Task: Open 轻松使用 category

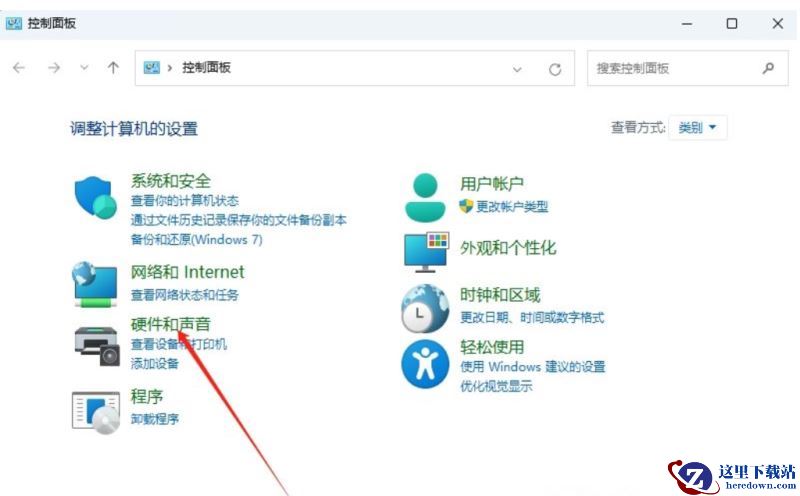Action: click(492, 347)
